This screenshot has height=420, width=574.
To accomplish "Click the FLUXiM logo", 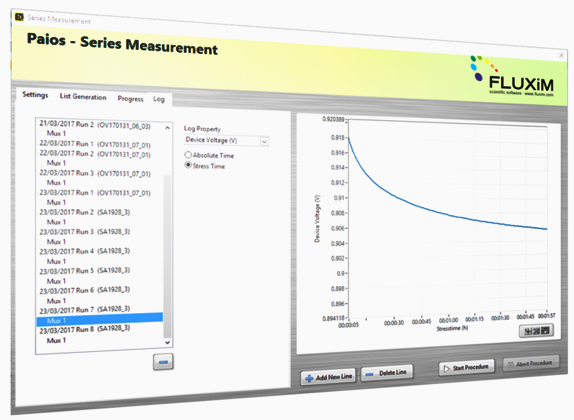I will (x=512, y=77).
